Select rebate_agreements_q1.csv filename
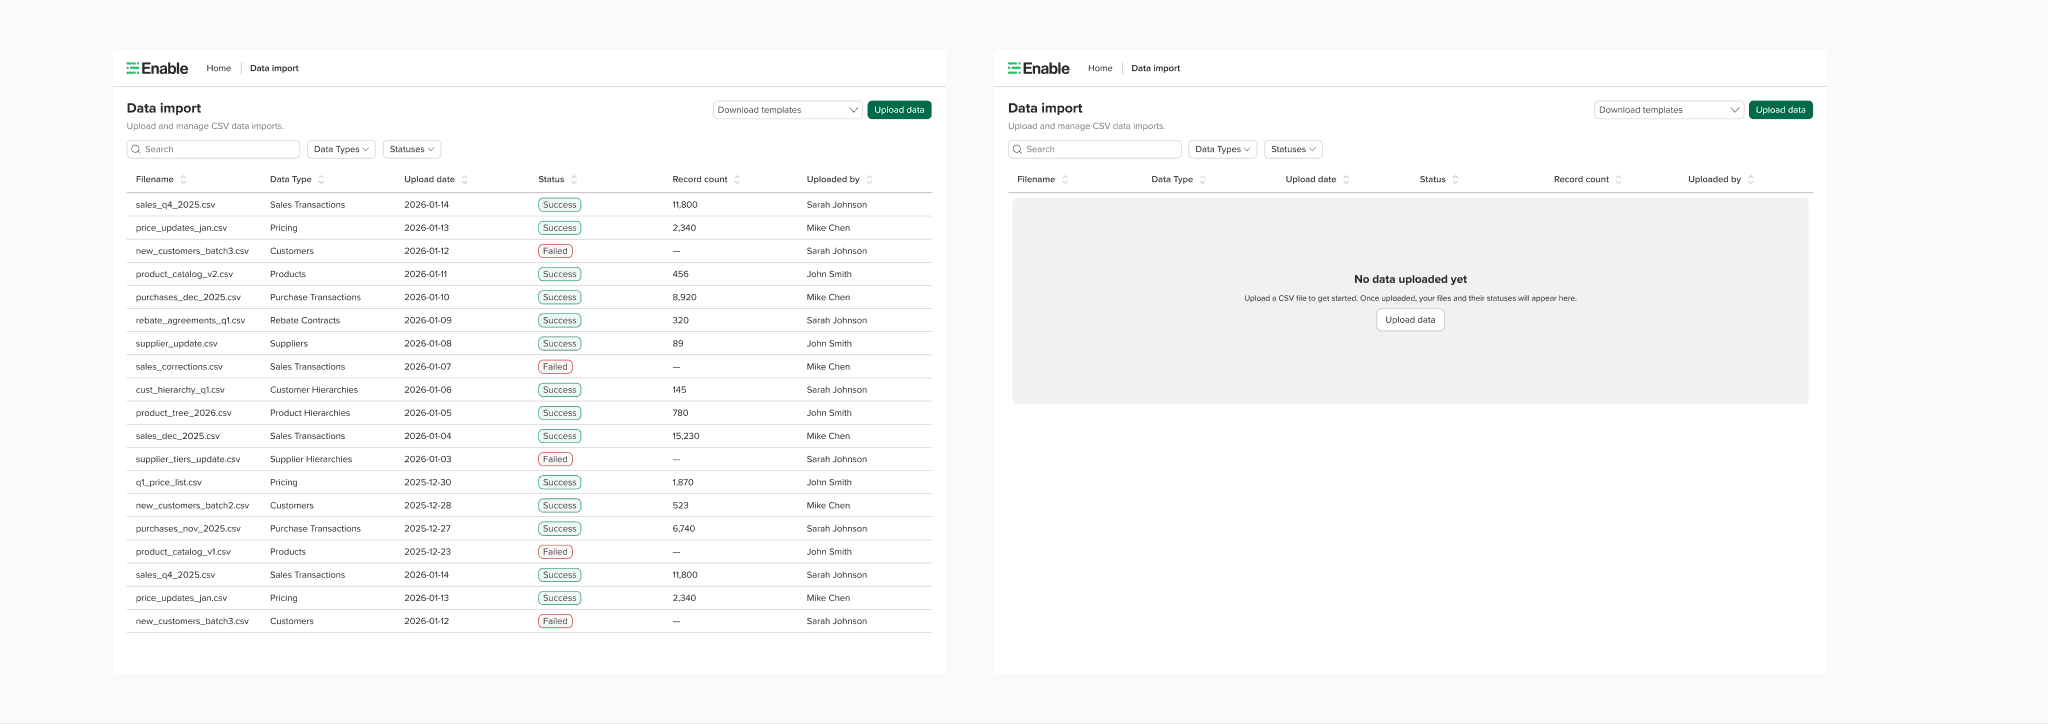Image resolution: width=2048 pixels, height=724 pixels. point(190,320)
